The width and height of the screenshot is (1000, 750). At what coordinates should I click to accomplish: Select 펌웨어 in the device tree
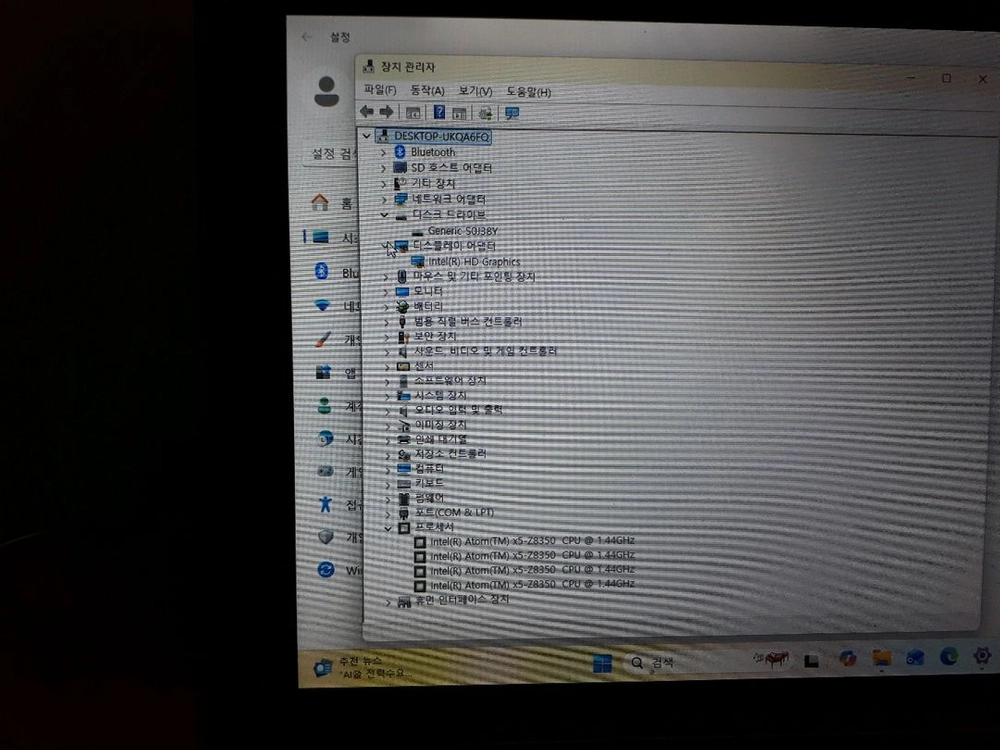click(x=429, y=498)
